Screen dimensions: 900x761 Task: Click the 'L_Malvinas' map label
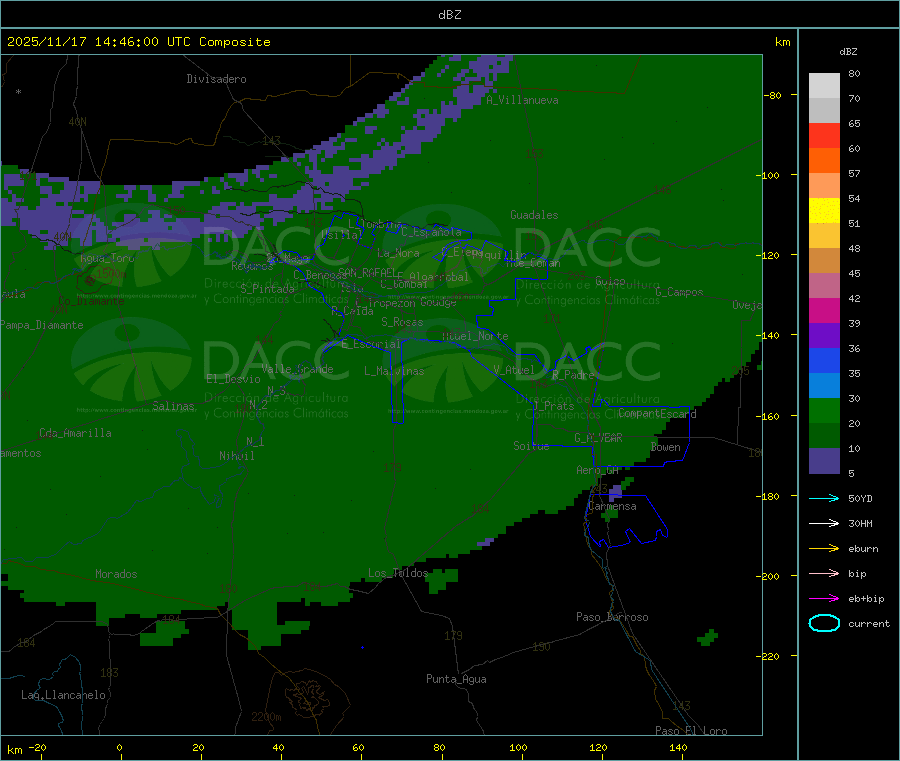394,371
